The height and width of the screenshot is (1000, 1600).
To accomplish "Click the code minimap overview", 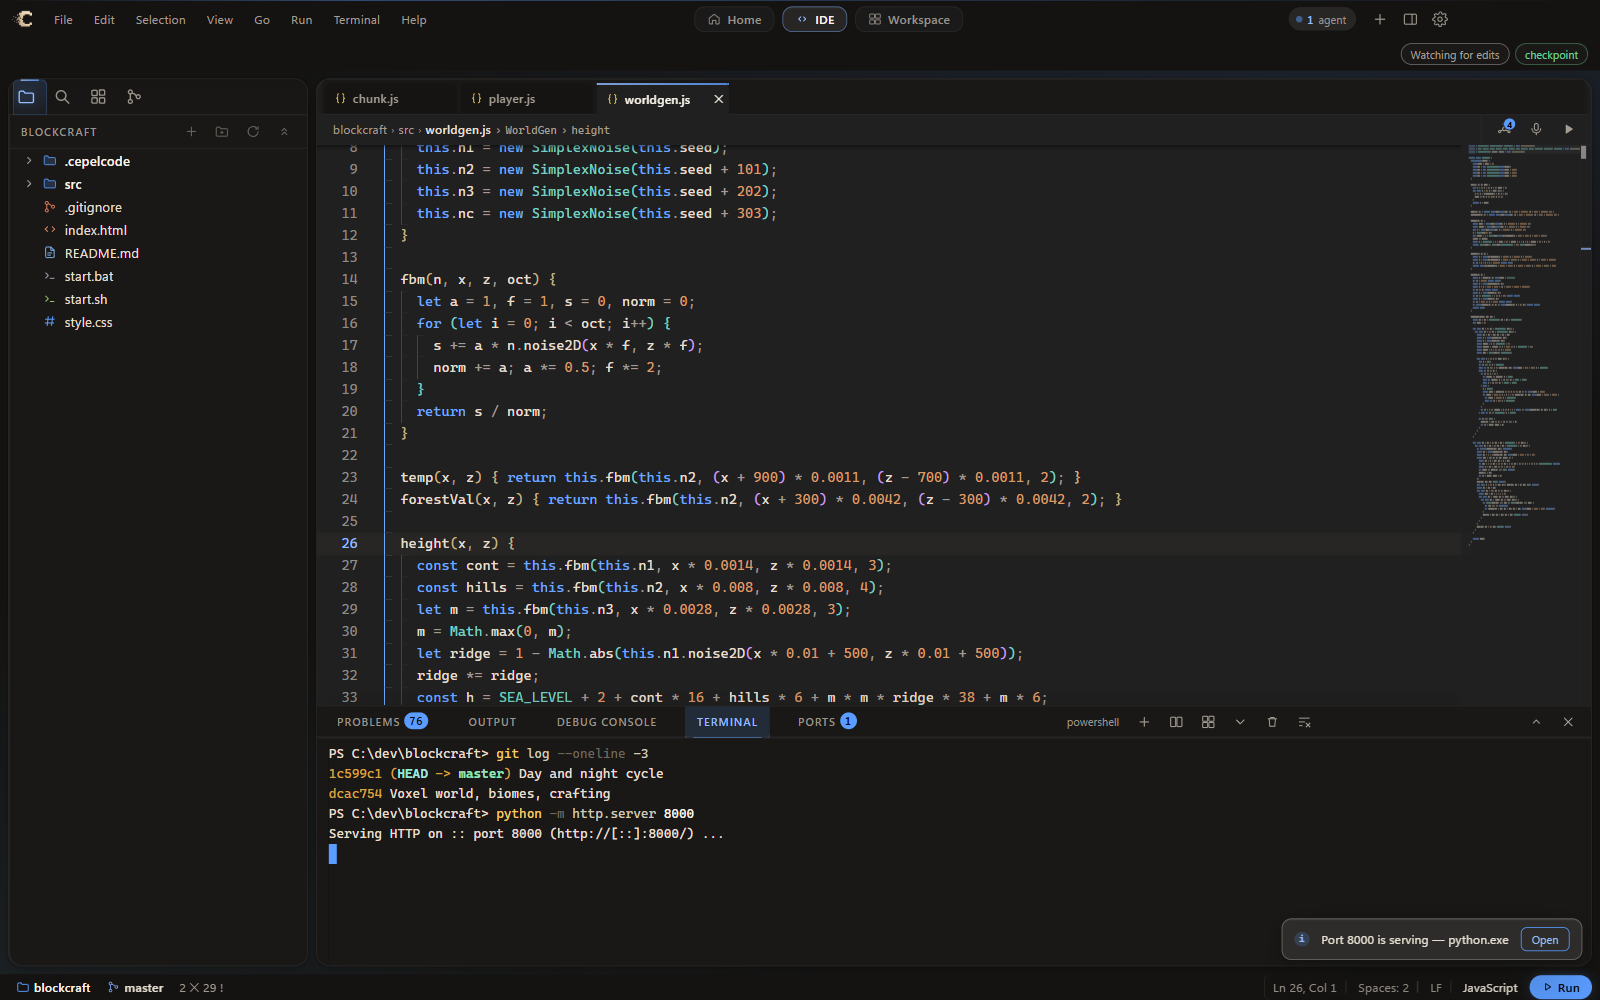I will (1526, 345).
